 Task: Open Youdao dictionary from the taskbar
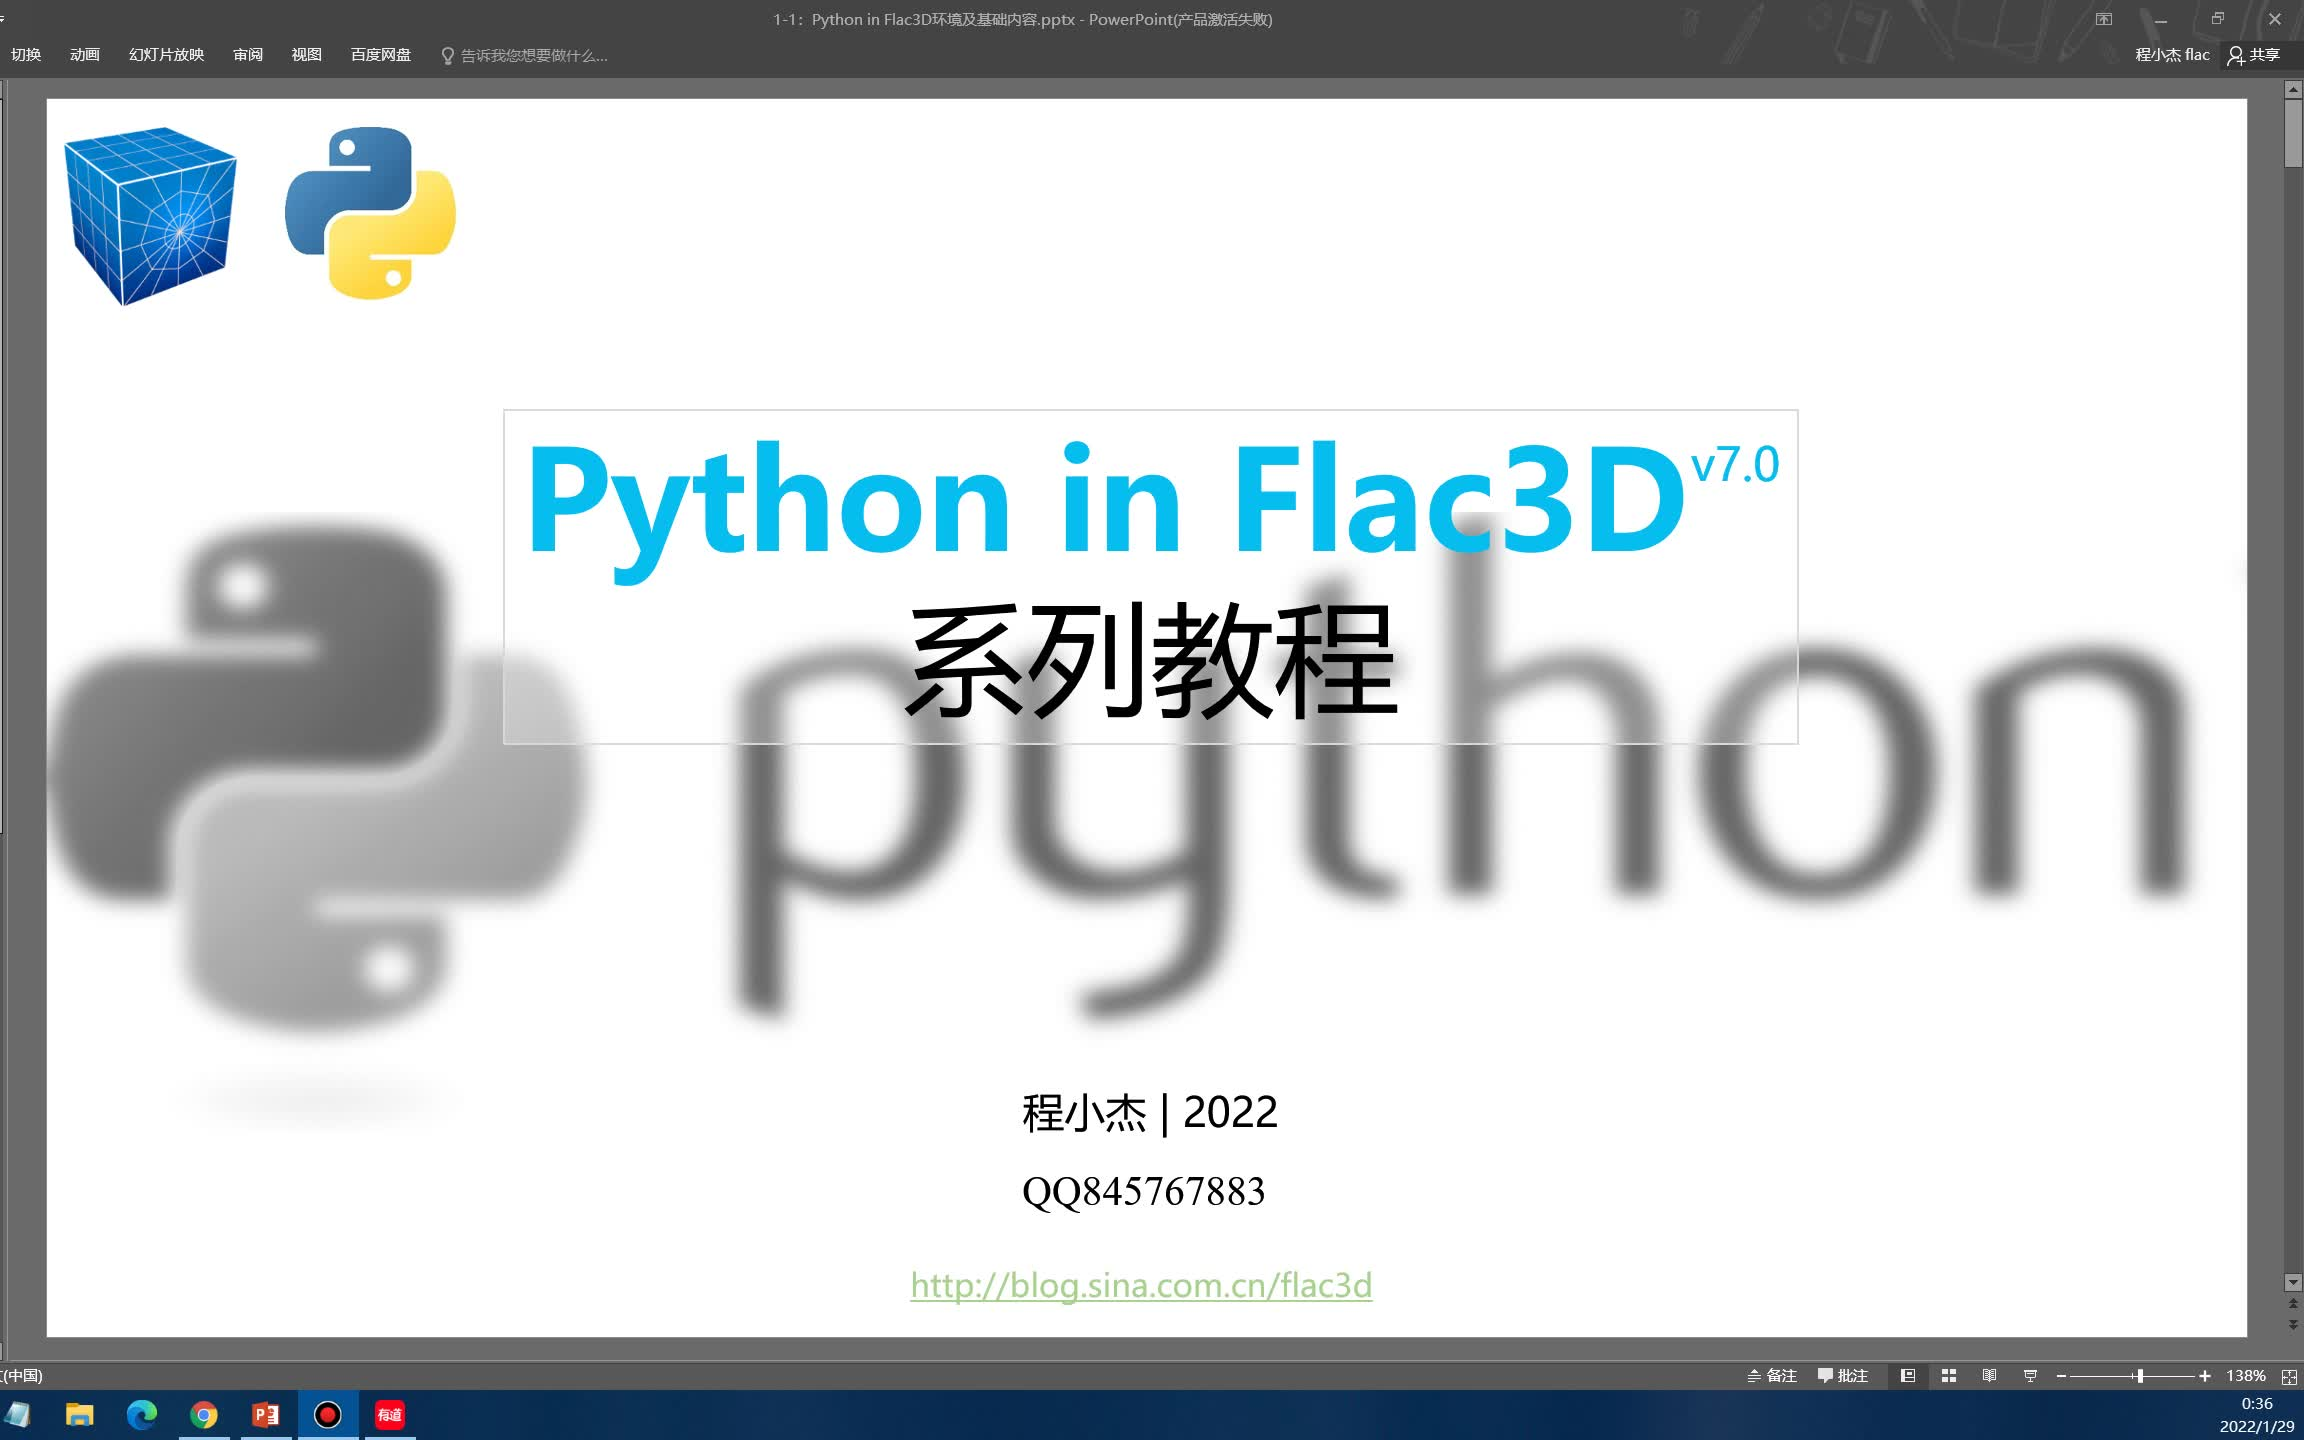(393, 1415)
